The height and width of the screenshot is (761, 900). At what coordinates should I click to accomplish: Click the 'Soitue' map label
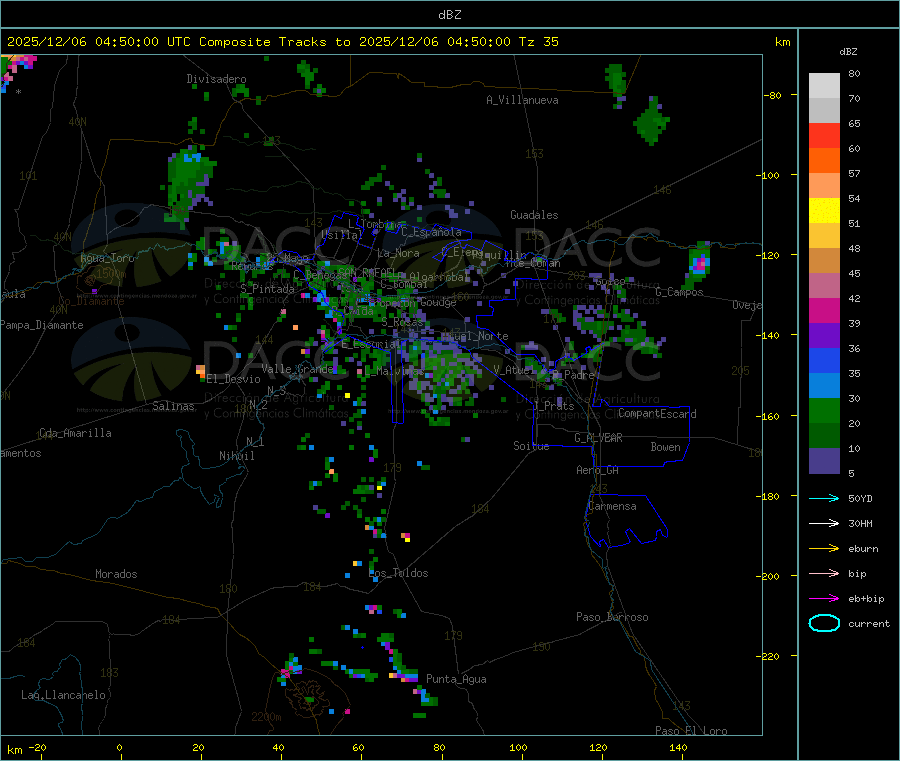click(x=531, y=446)
